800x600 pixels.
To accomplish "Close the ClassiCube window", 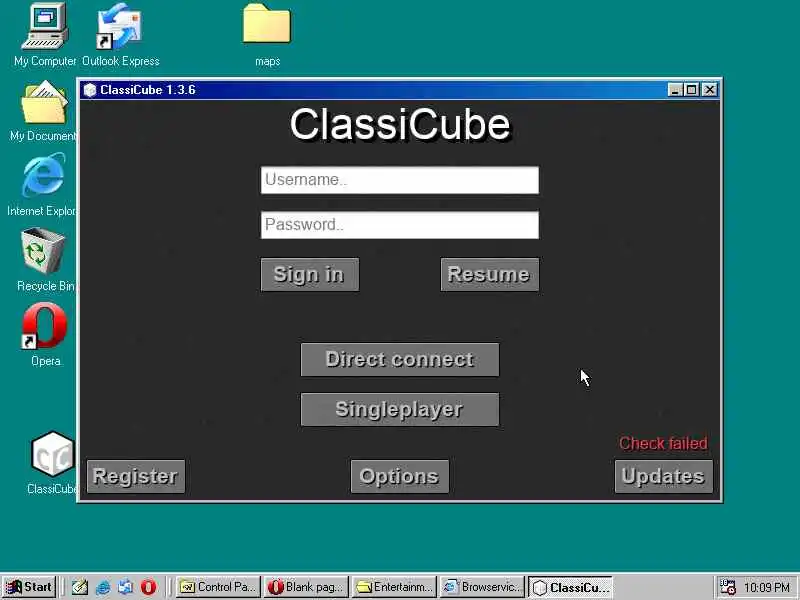I will tap(710, 90).
